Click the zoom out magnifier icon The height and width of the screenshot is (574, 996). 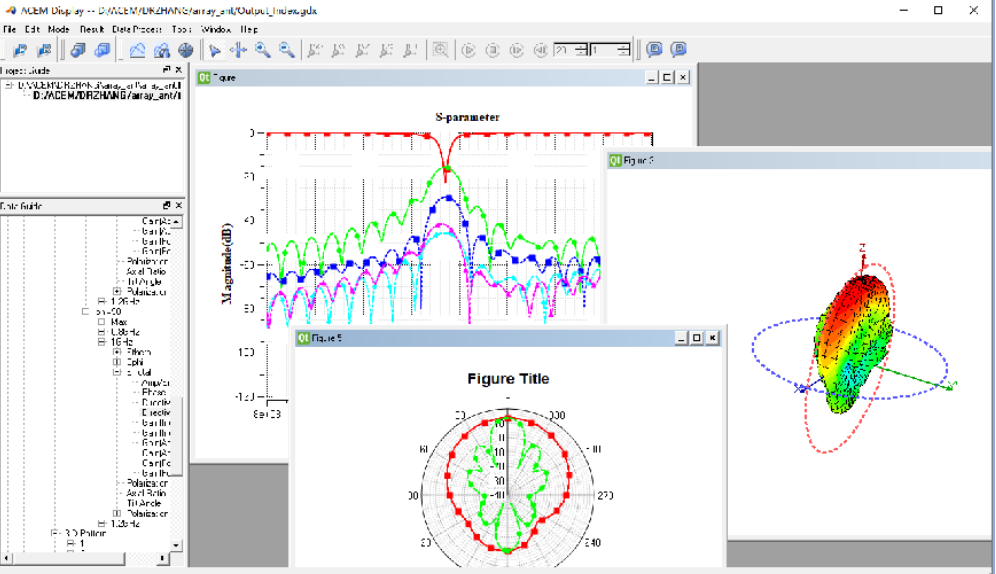pos(286,50)
